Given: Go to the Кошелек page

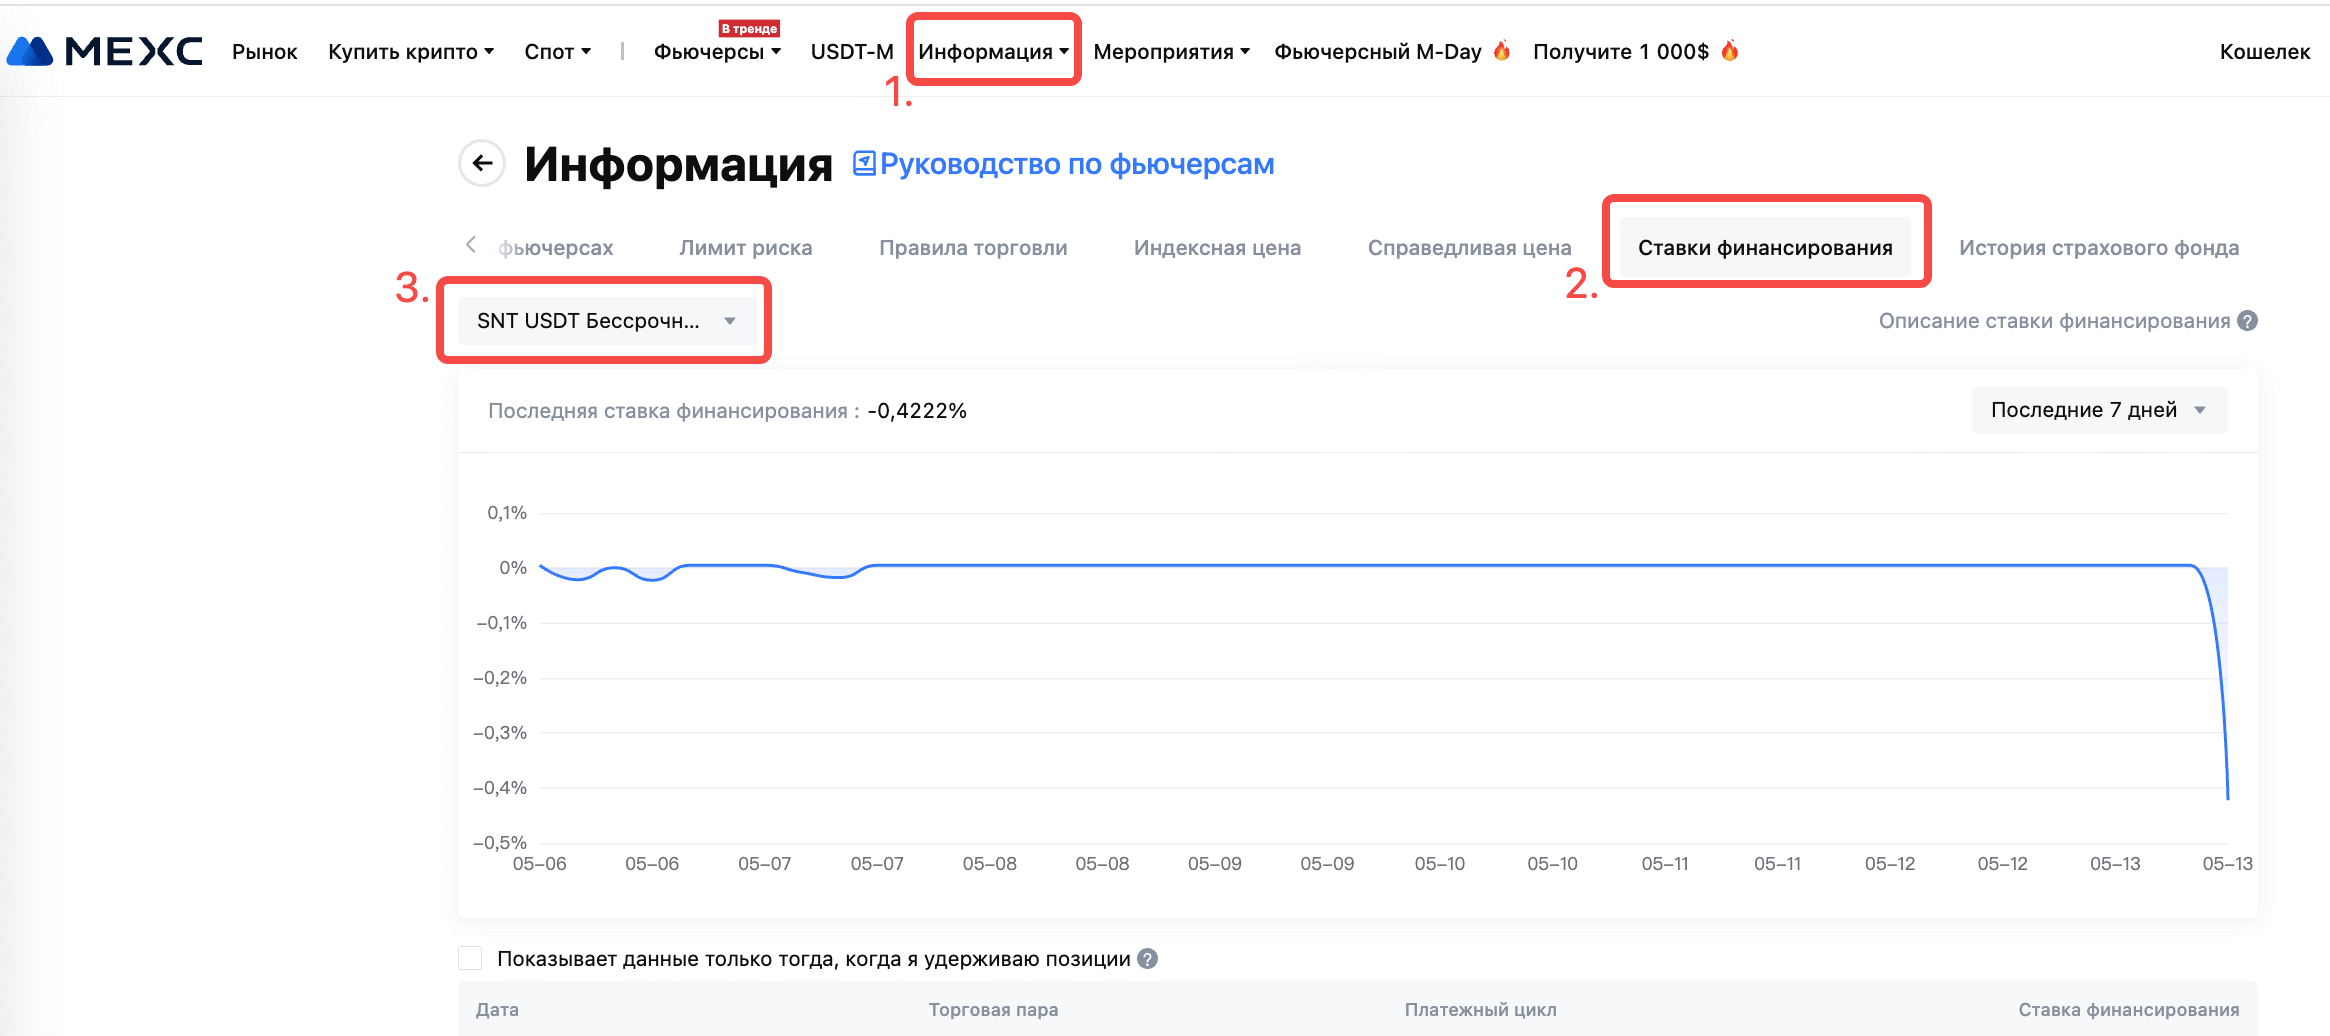Looking at the screenshot, I should coord(2264,52).
